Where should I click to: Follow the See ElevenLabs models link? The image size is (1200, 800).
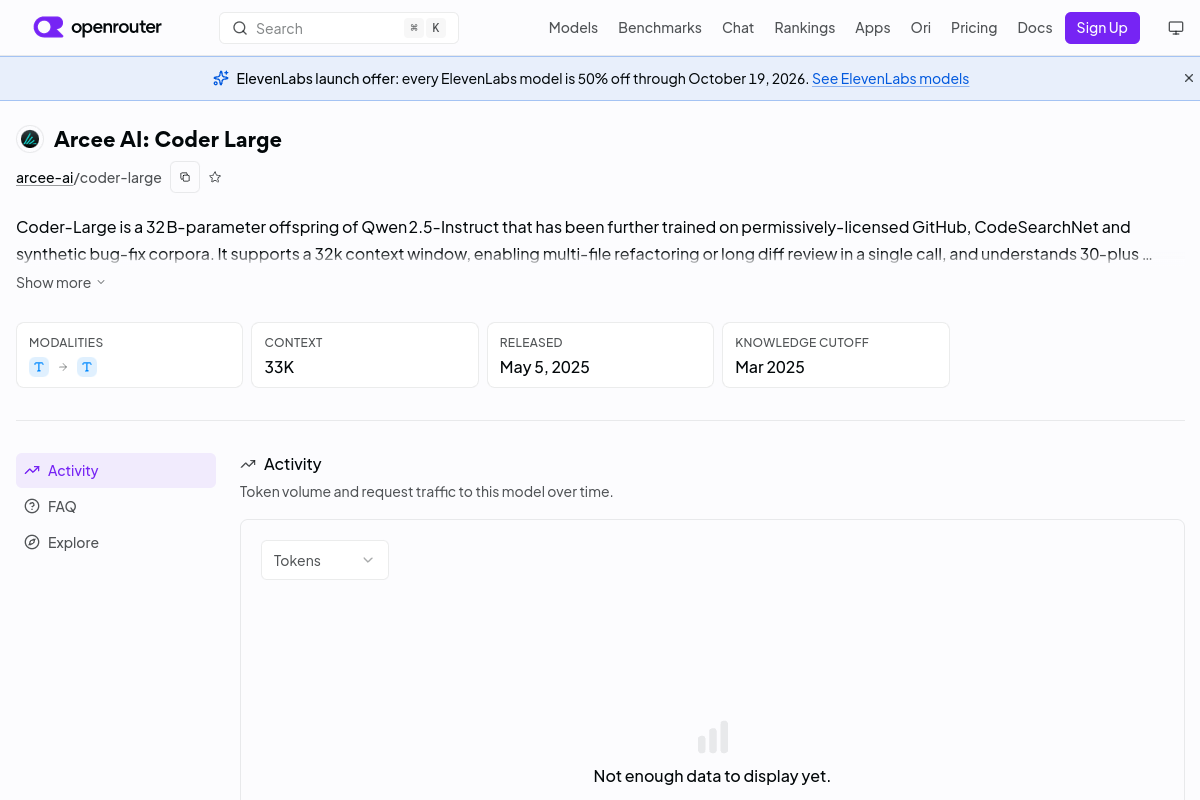tap(890, 79)
